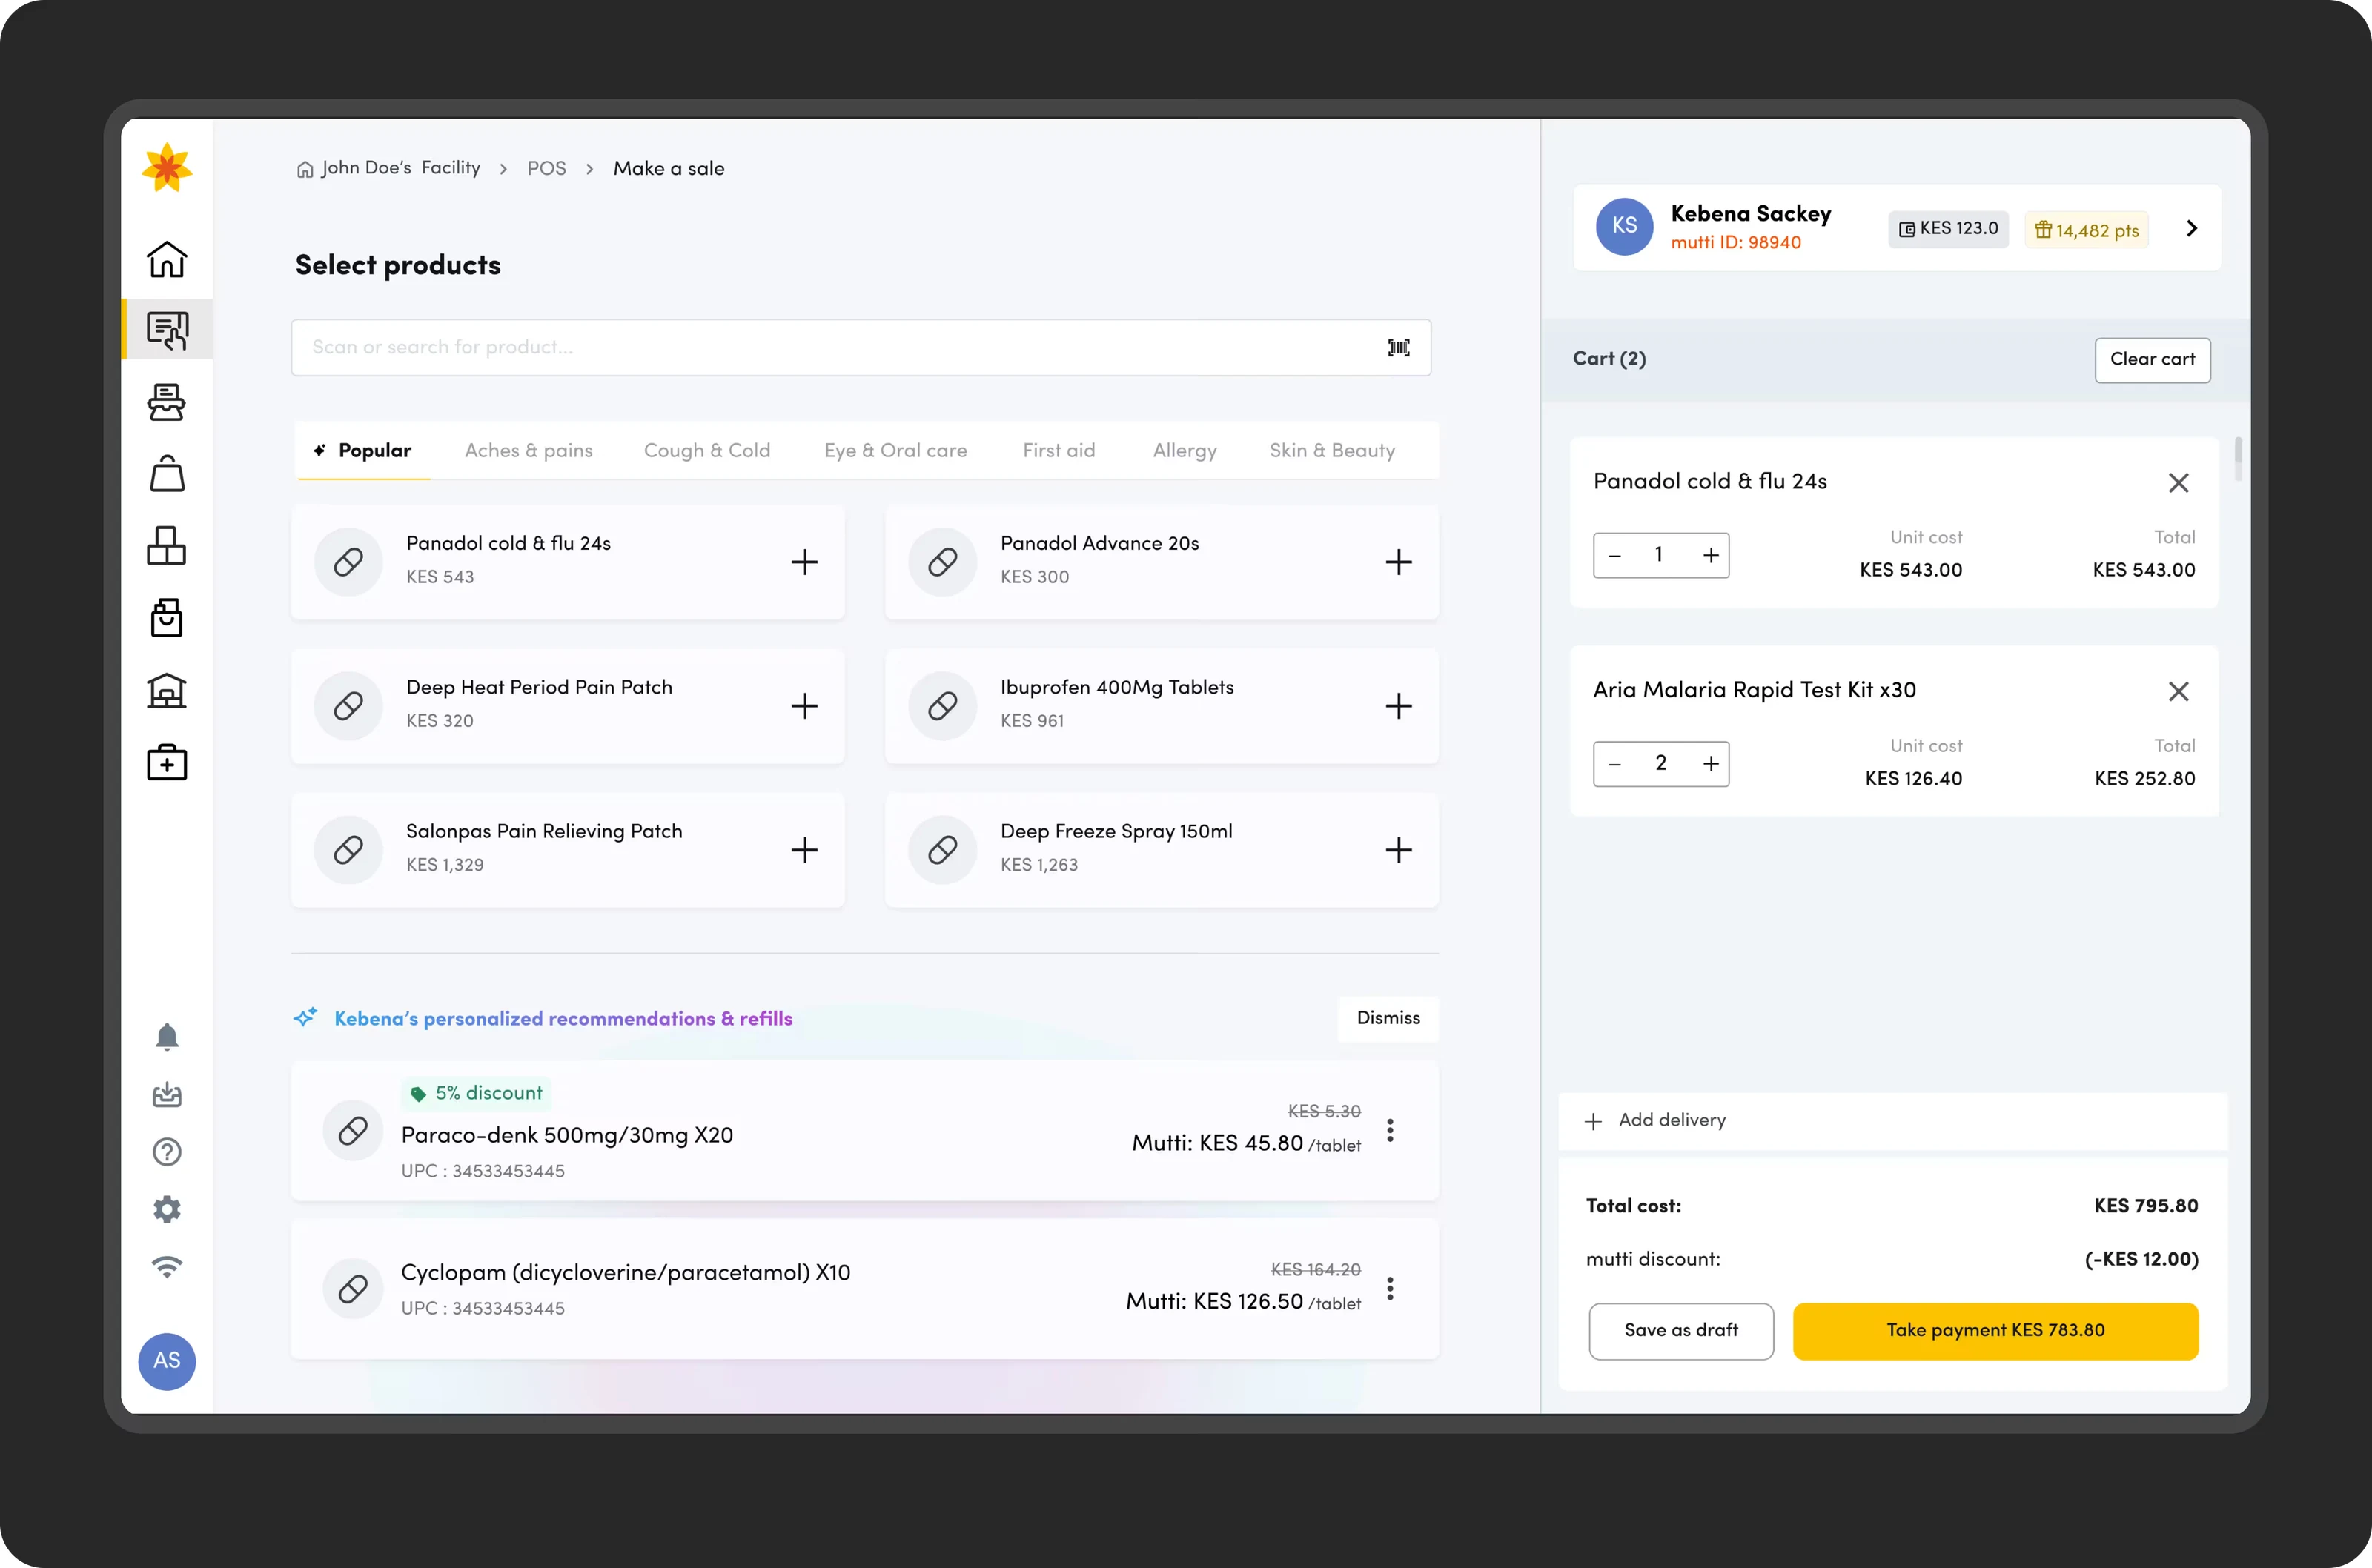Screen dimensions: 2372x1568
Task: Add Salonpas Pain Relieving Patch to cart
Action: 804,850
